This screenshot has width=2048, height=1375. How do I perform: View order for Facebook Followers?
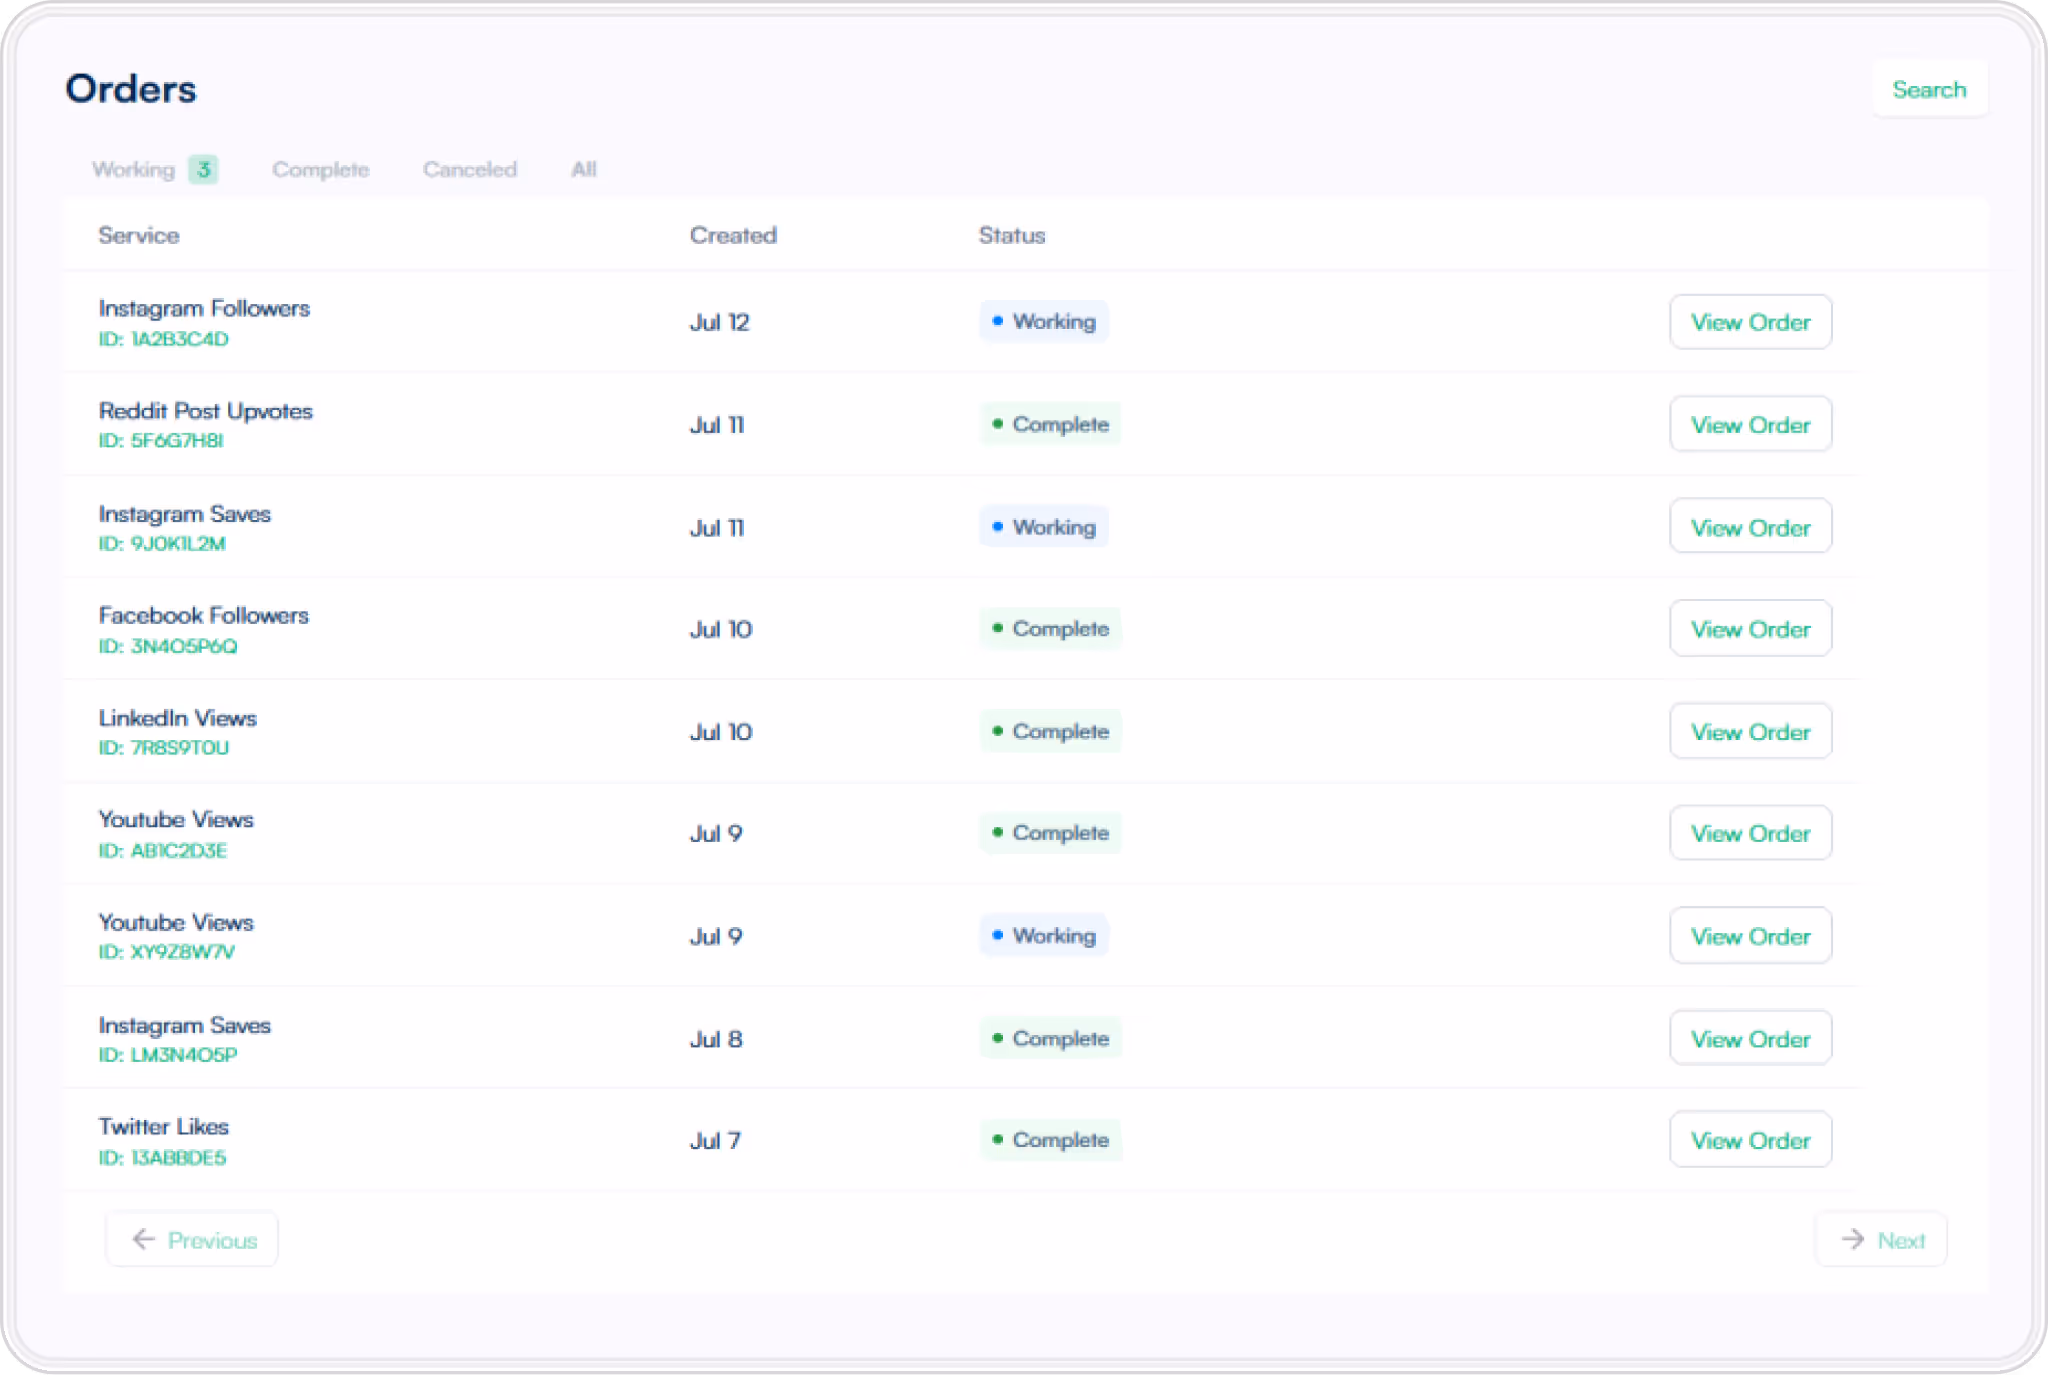click(1750, 629)
